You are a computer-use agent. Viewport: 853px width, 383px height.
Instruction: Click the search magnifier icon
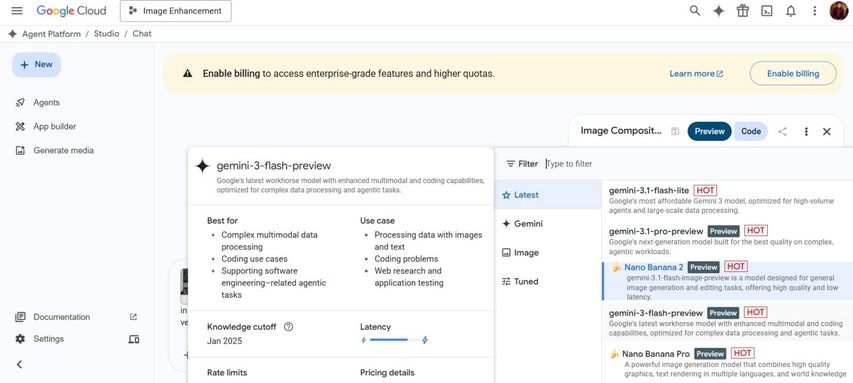click(695, 10)
